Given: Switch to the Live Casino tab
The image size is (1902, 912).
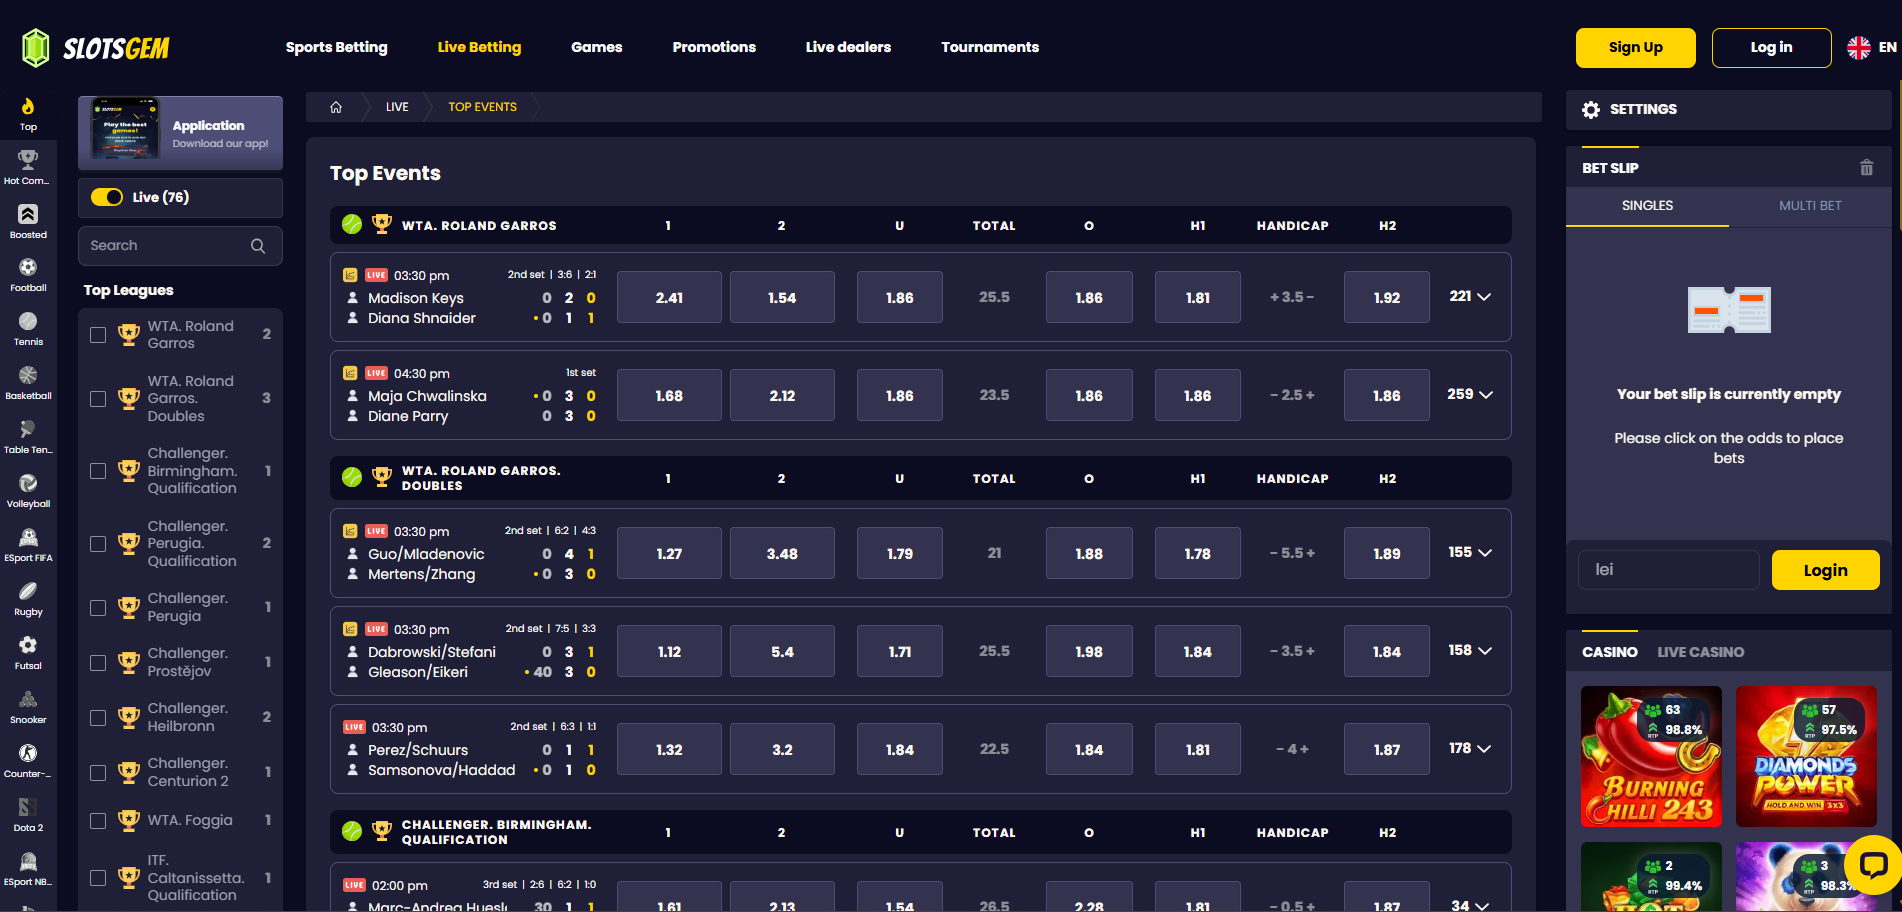Looking at the screenshot, I should click(1700, 652).
